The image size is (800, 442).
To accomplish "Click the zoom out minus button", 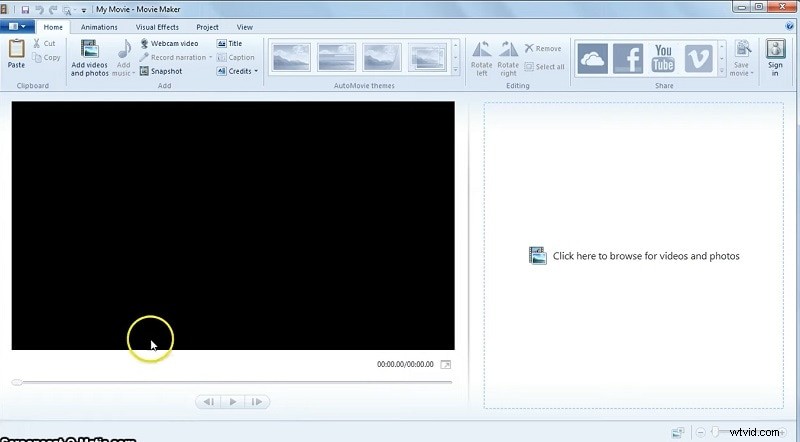I will click(x=701, y=433).
